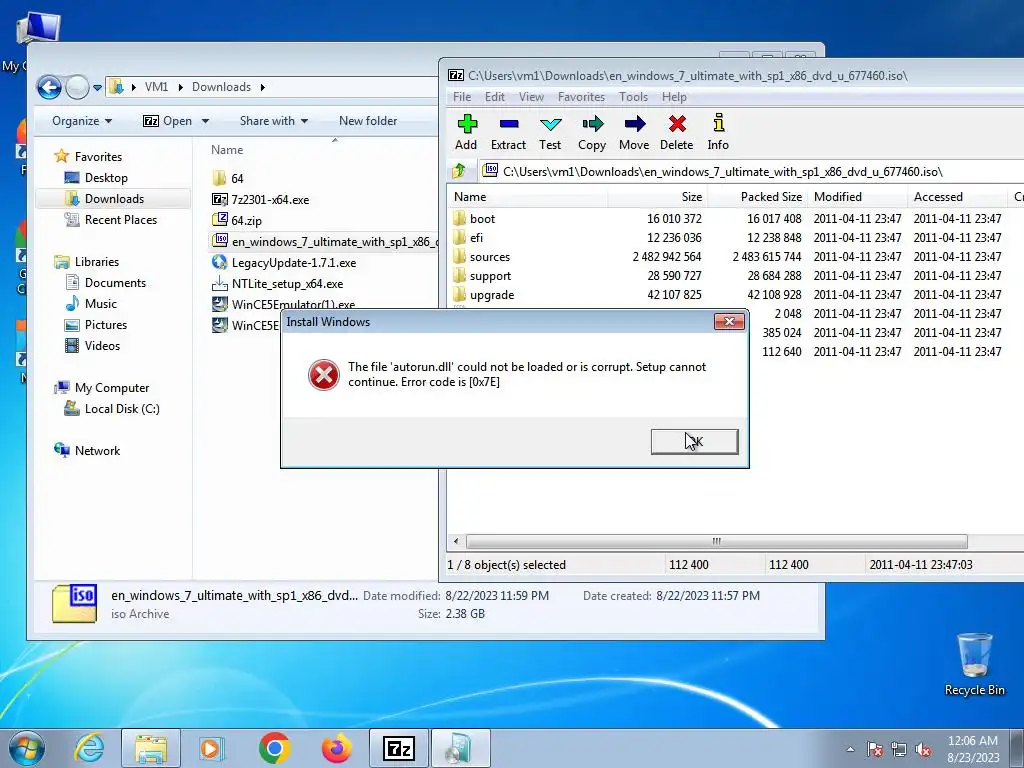Click OK in the Install Windows error dialog

694,441
